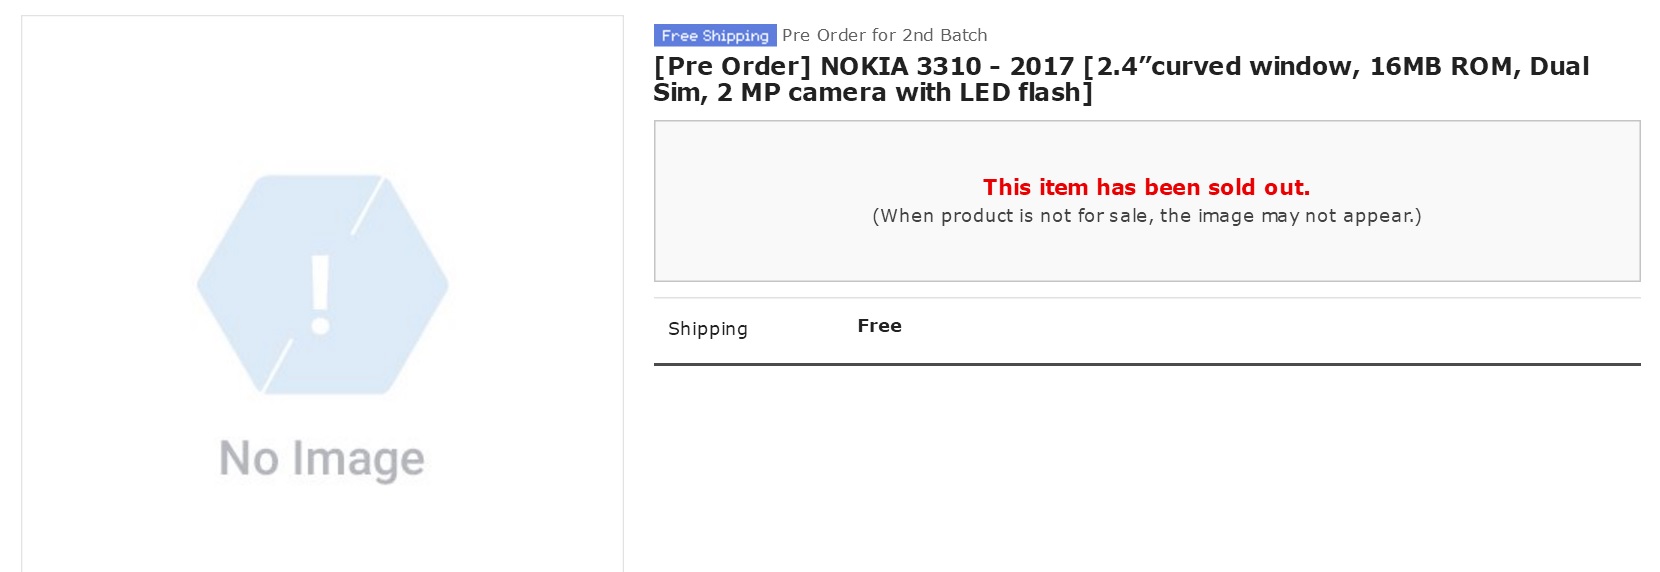Screen dimensions: 1660x572
Task: Click 'Dual' at the end of the first title line
Action: pos(1560,66)
